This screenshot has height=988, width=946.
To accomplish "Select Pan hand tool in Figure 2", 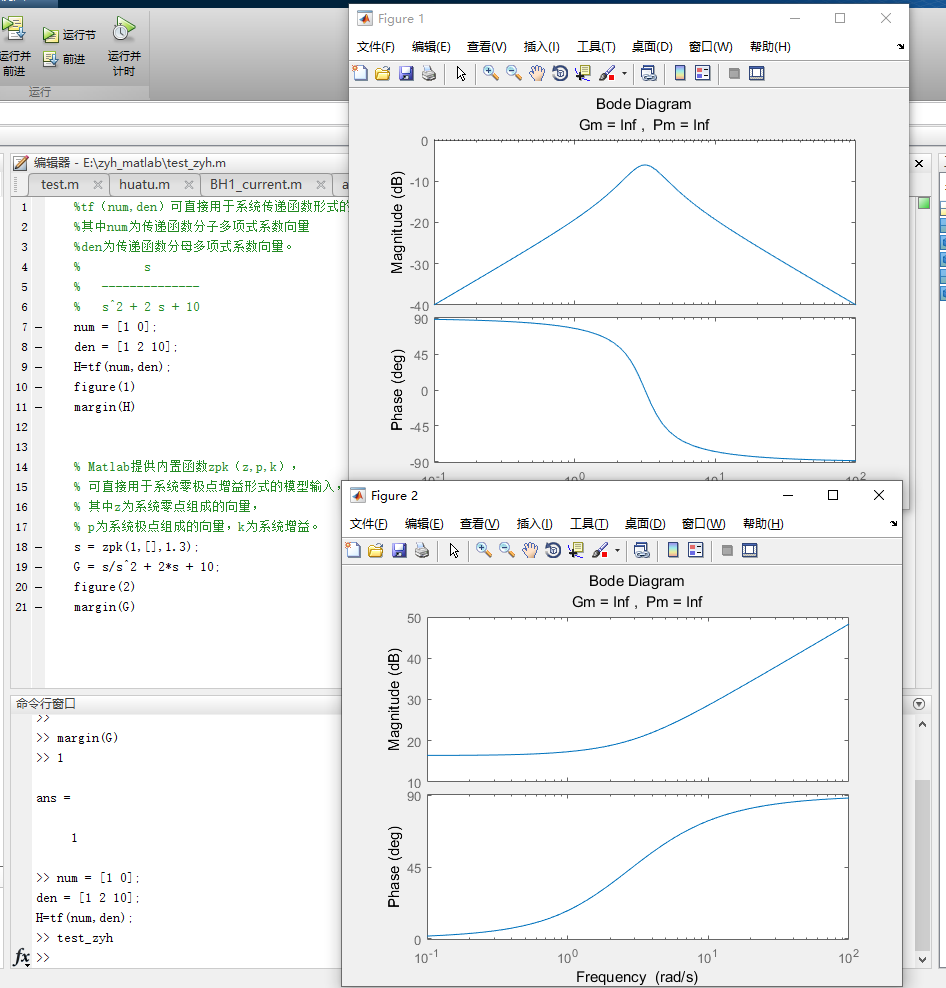I will pos(529,551).
